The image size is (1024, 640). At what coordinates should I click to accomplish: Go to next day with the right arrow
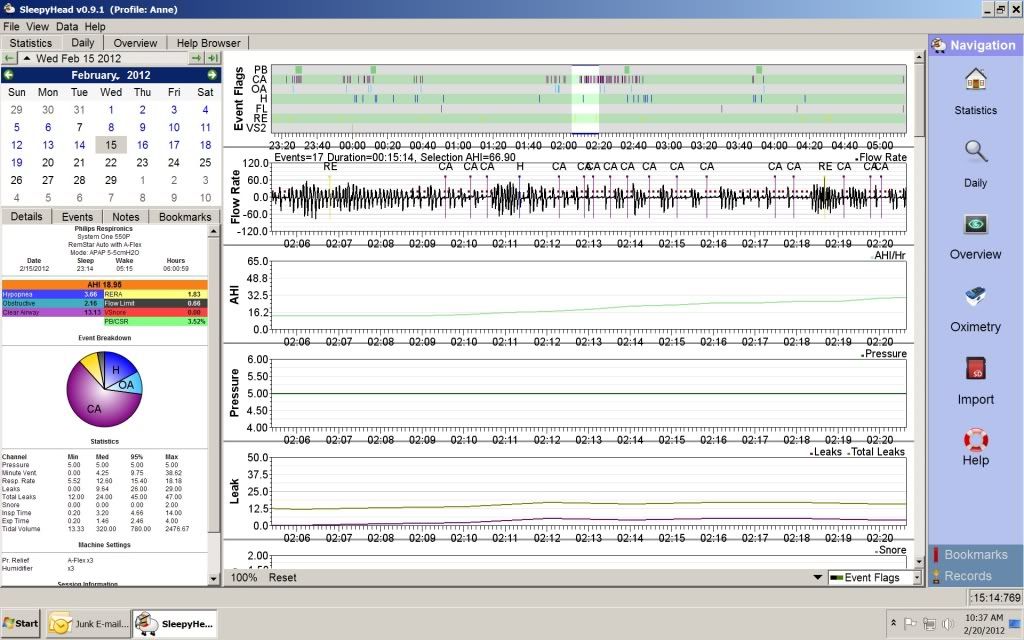click(197, 58)
